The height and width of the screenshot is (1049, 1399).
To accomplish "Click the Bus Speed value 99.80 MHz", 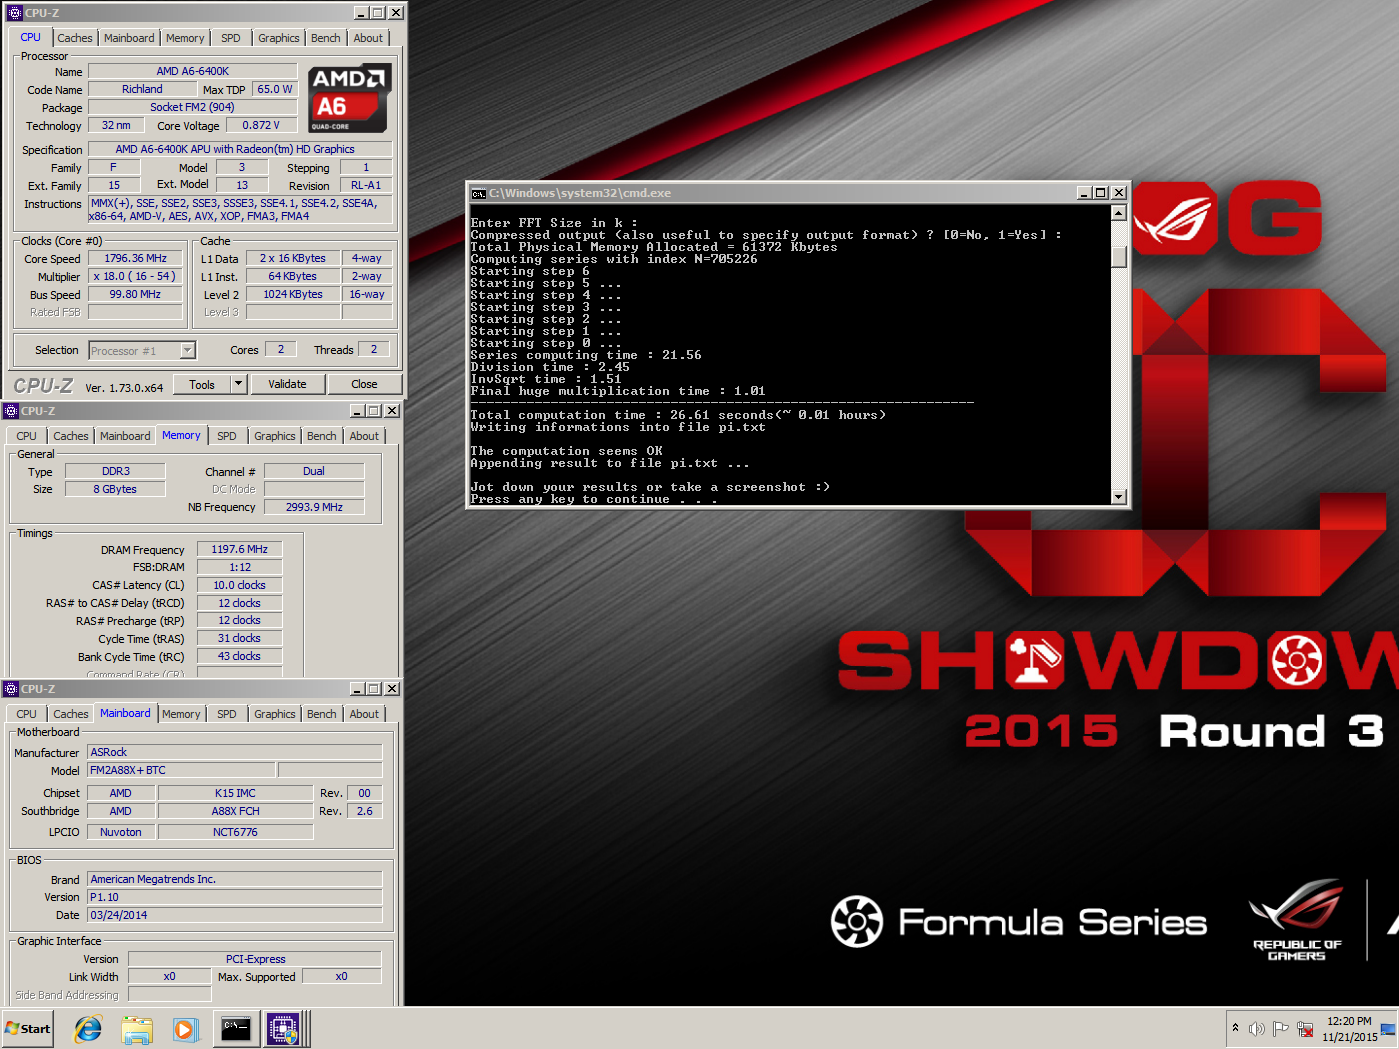I will pyautogui.click(x=136, y=294).
